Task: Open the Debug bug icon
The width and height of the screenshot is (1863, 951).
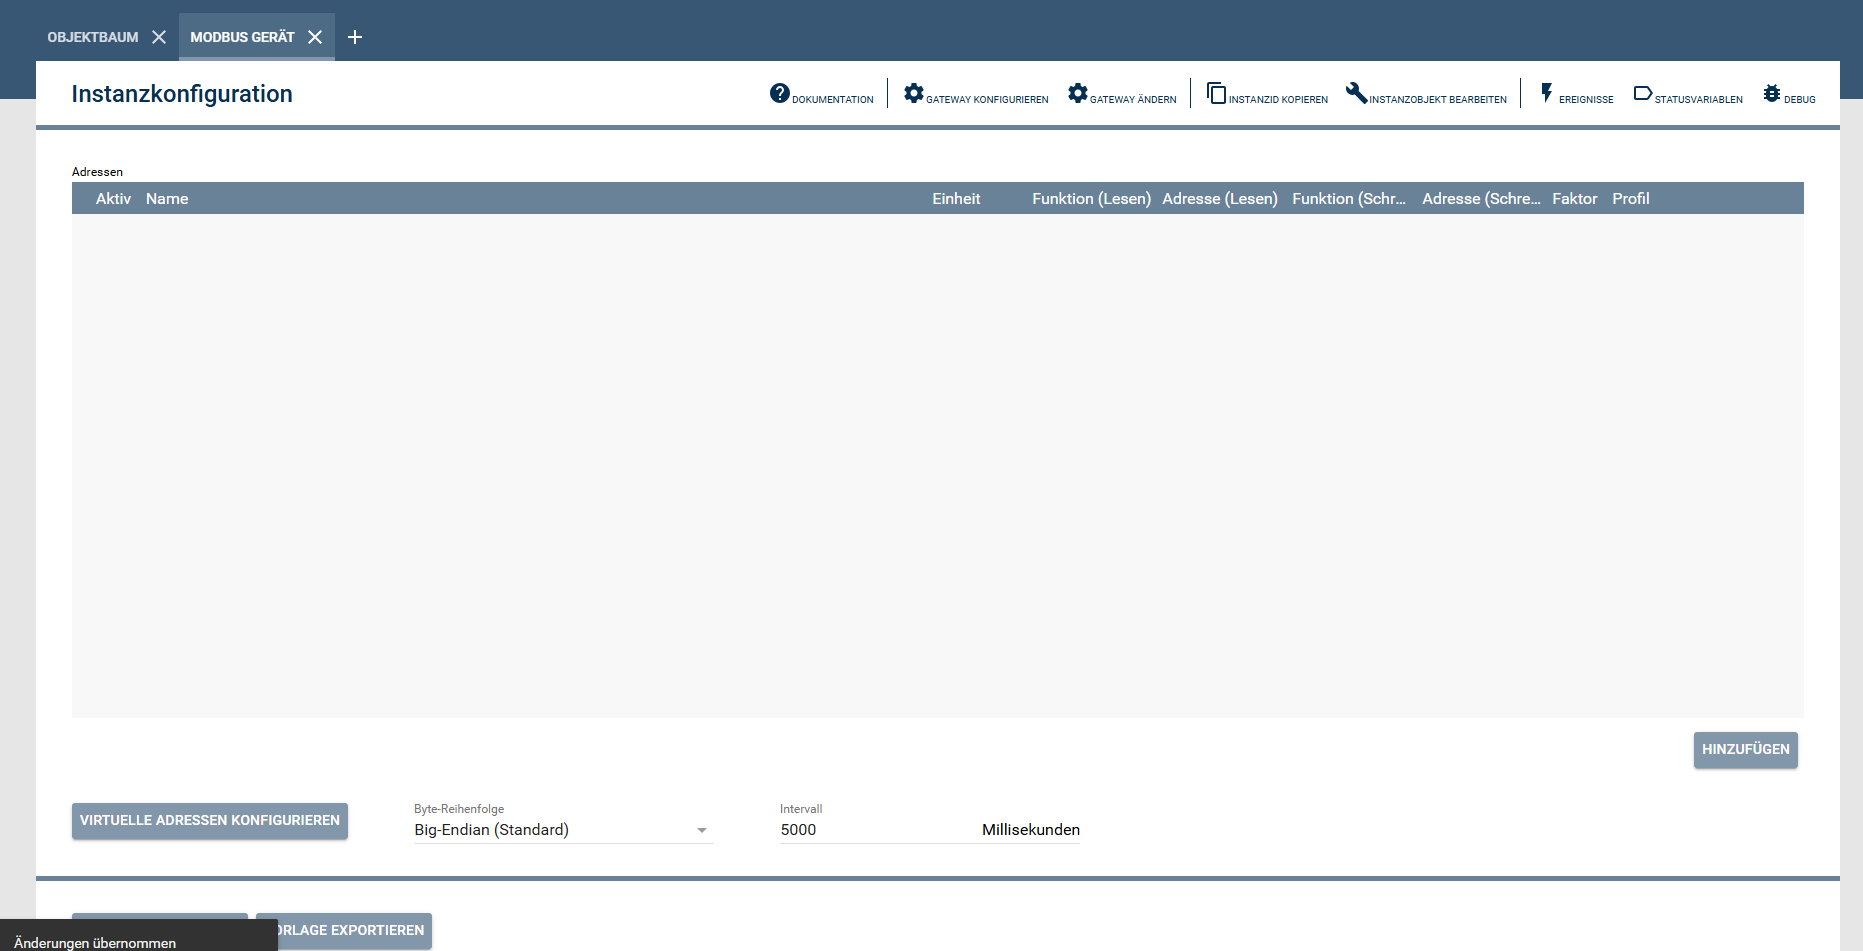Action: [x=1771, y=93]
